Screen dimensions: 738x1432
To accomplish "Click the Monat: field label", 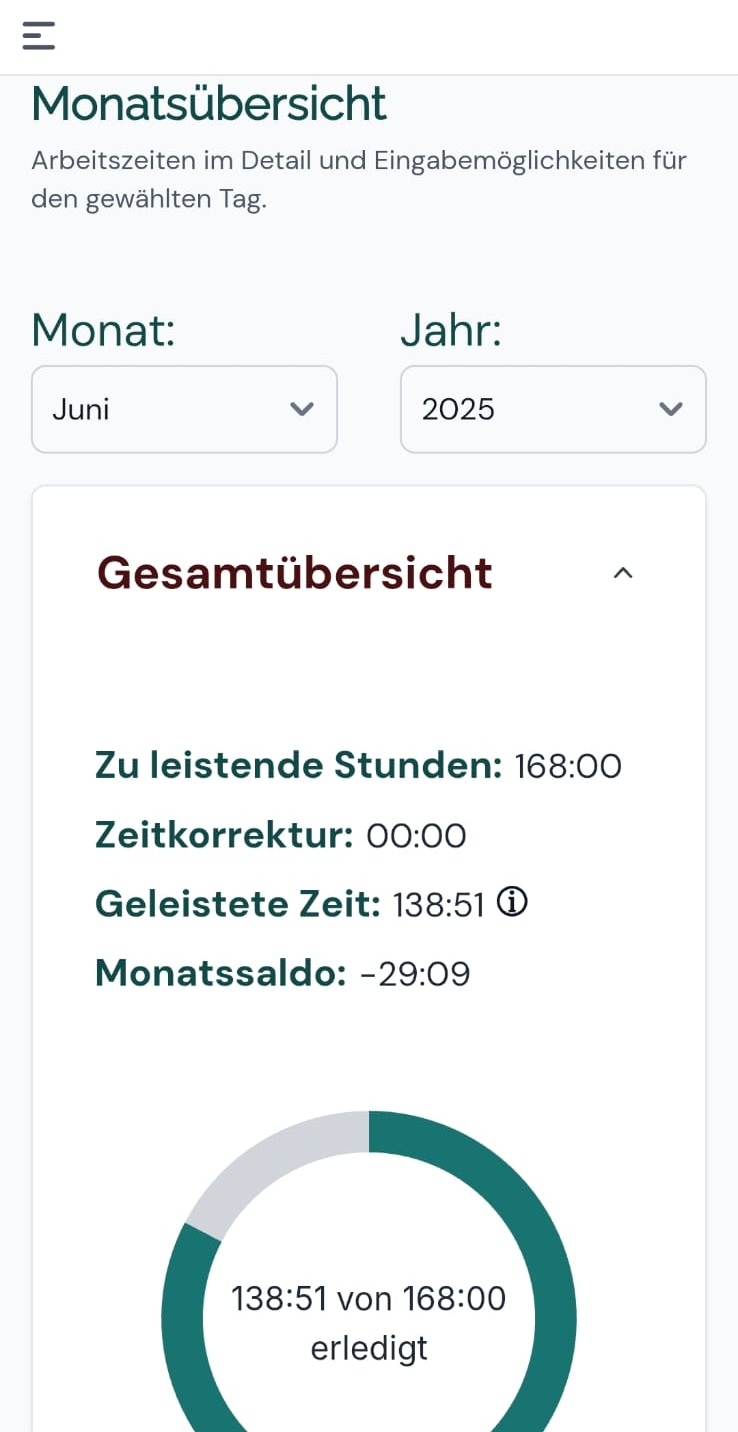I will coord(103,330).
